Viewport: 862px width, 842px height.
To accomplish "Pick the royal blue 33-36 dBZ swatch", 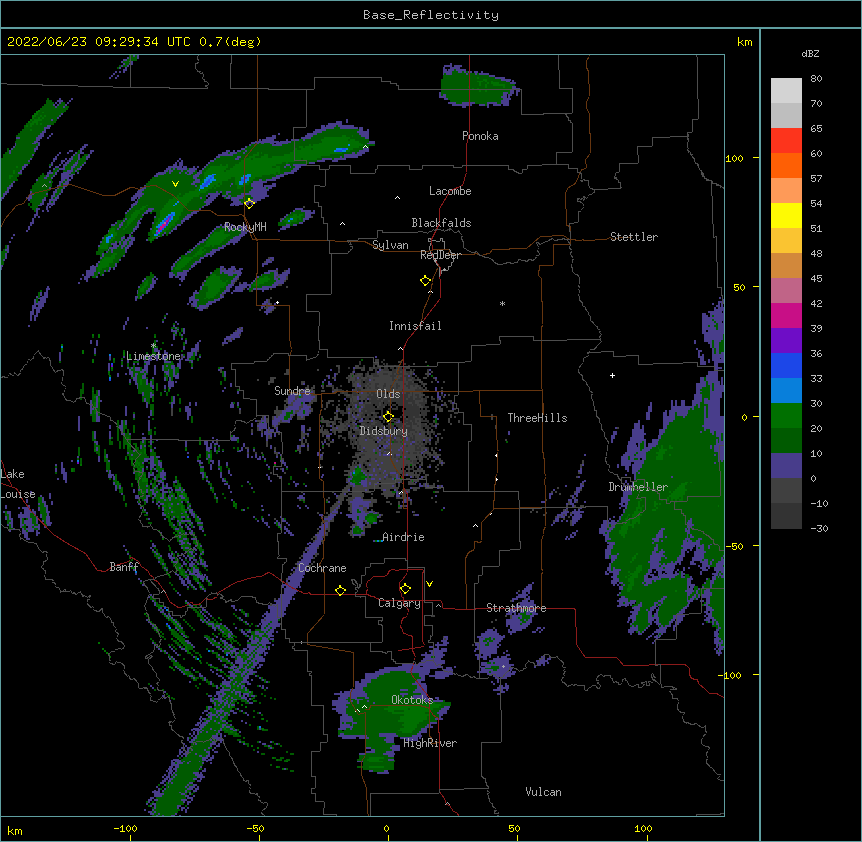I will pos(786,365).
